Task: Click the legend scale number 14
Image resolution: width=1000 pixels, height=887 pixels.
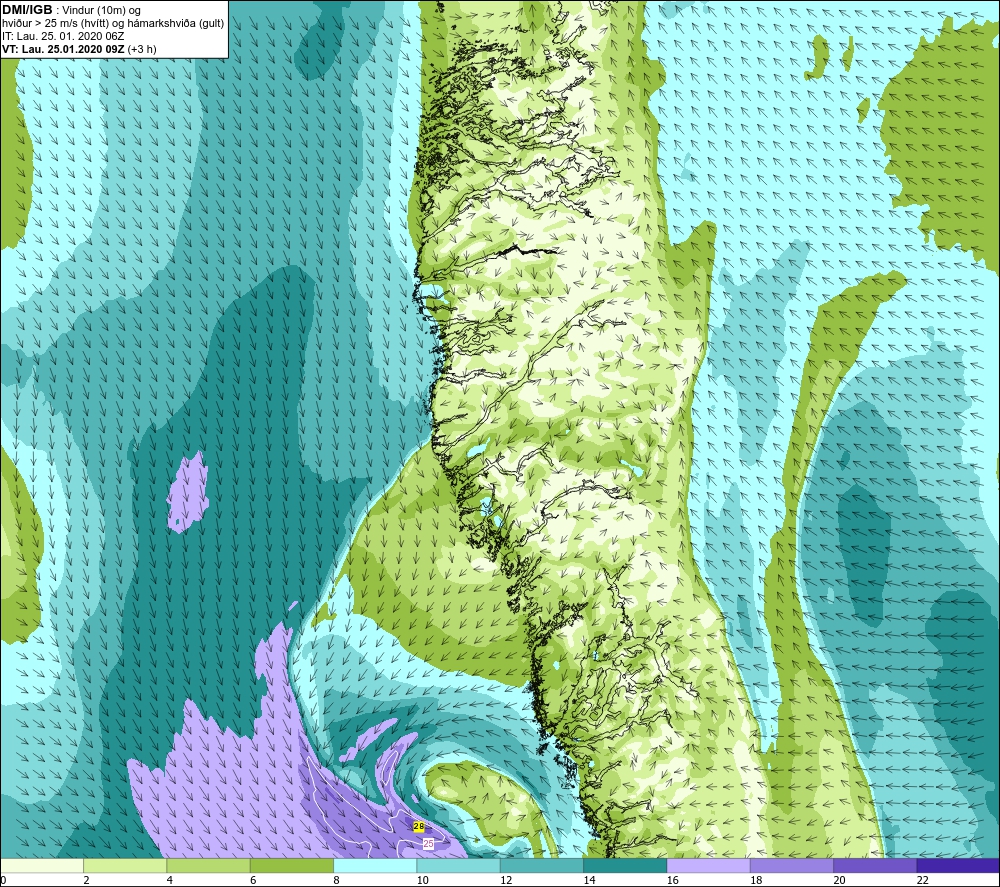Action: click(x=589, y=880)
